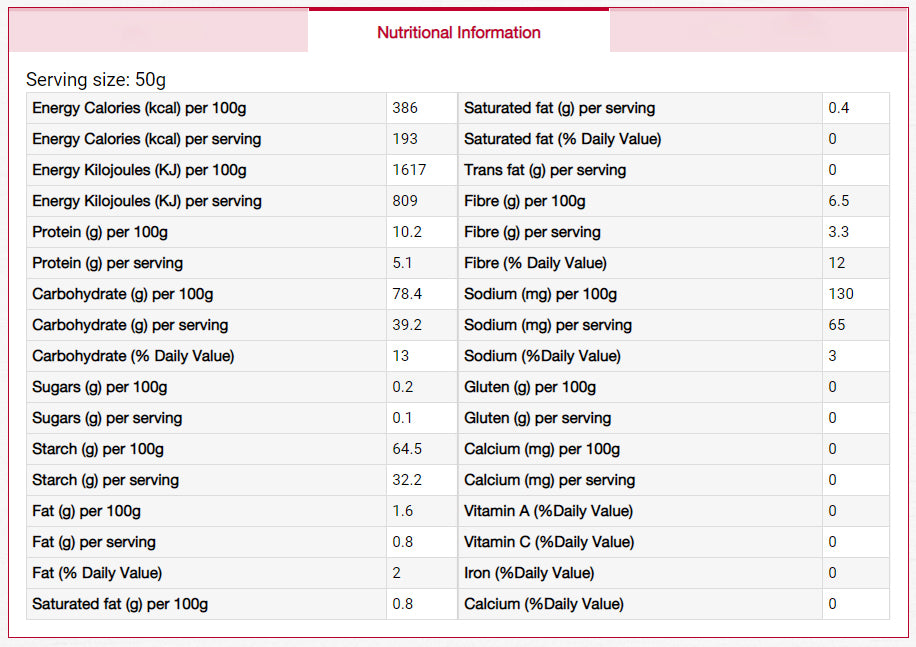The width and height of the screenshot is (916, 647).
Task: Select the Energy Kilojoules per serving row label
Action: coord(146,201)
